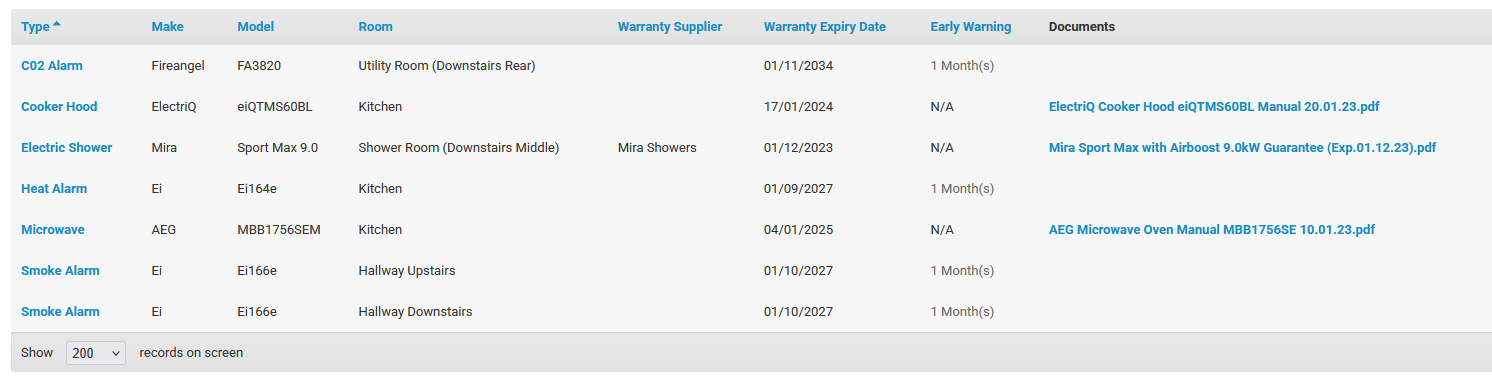
Task: Sort table by Model column
Action: click(x=256, y=27)
